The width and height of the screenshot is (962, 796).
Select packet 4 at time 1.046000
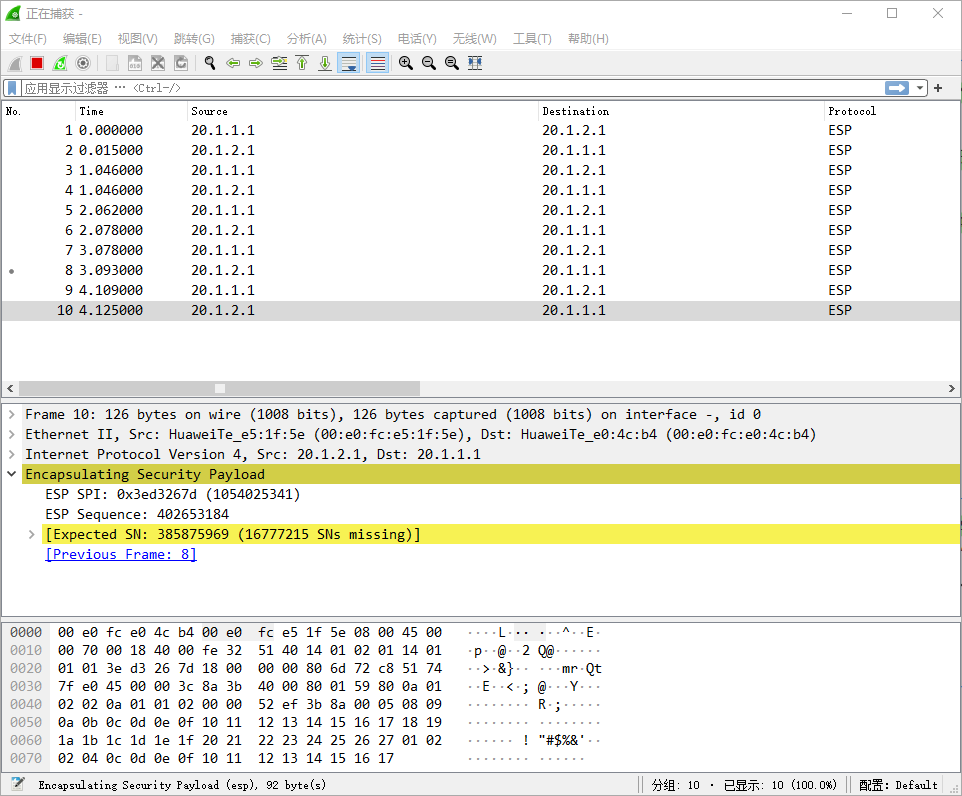point(480,190)
